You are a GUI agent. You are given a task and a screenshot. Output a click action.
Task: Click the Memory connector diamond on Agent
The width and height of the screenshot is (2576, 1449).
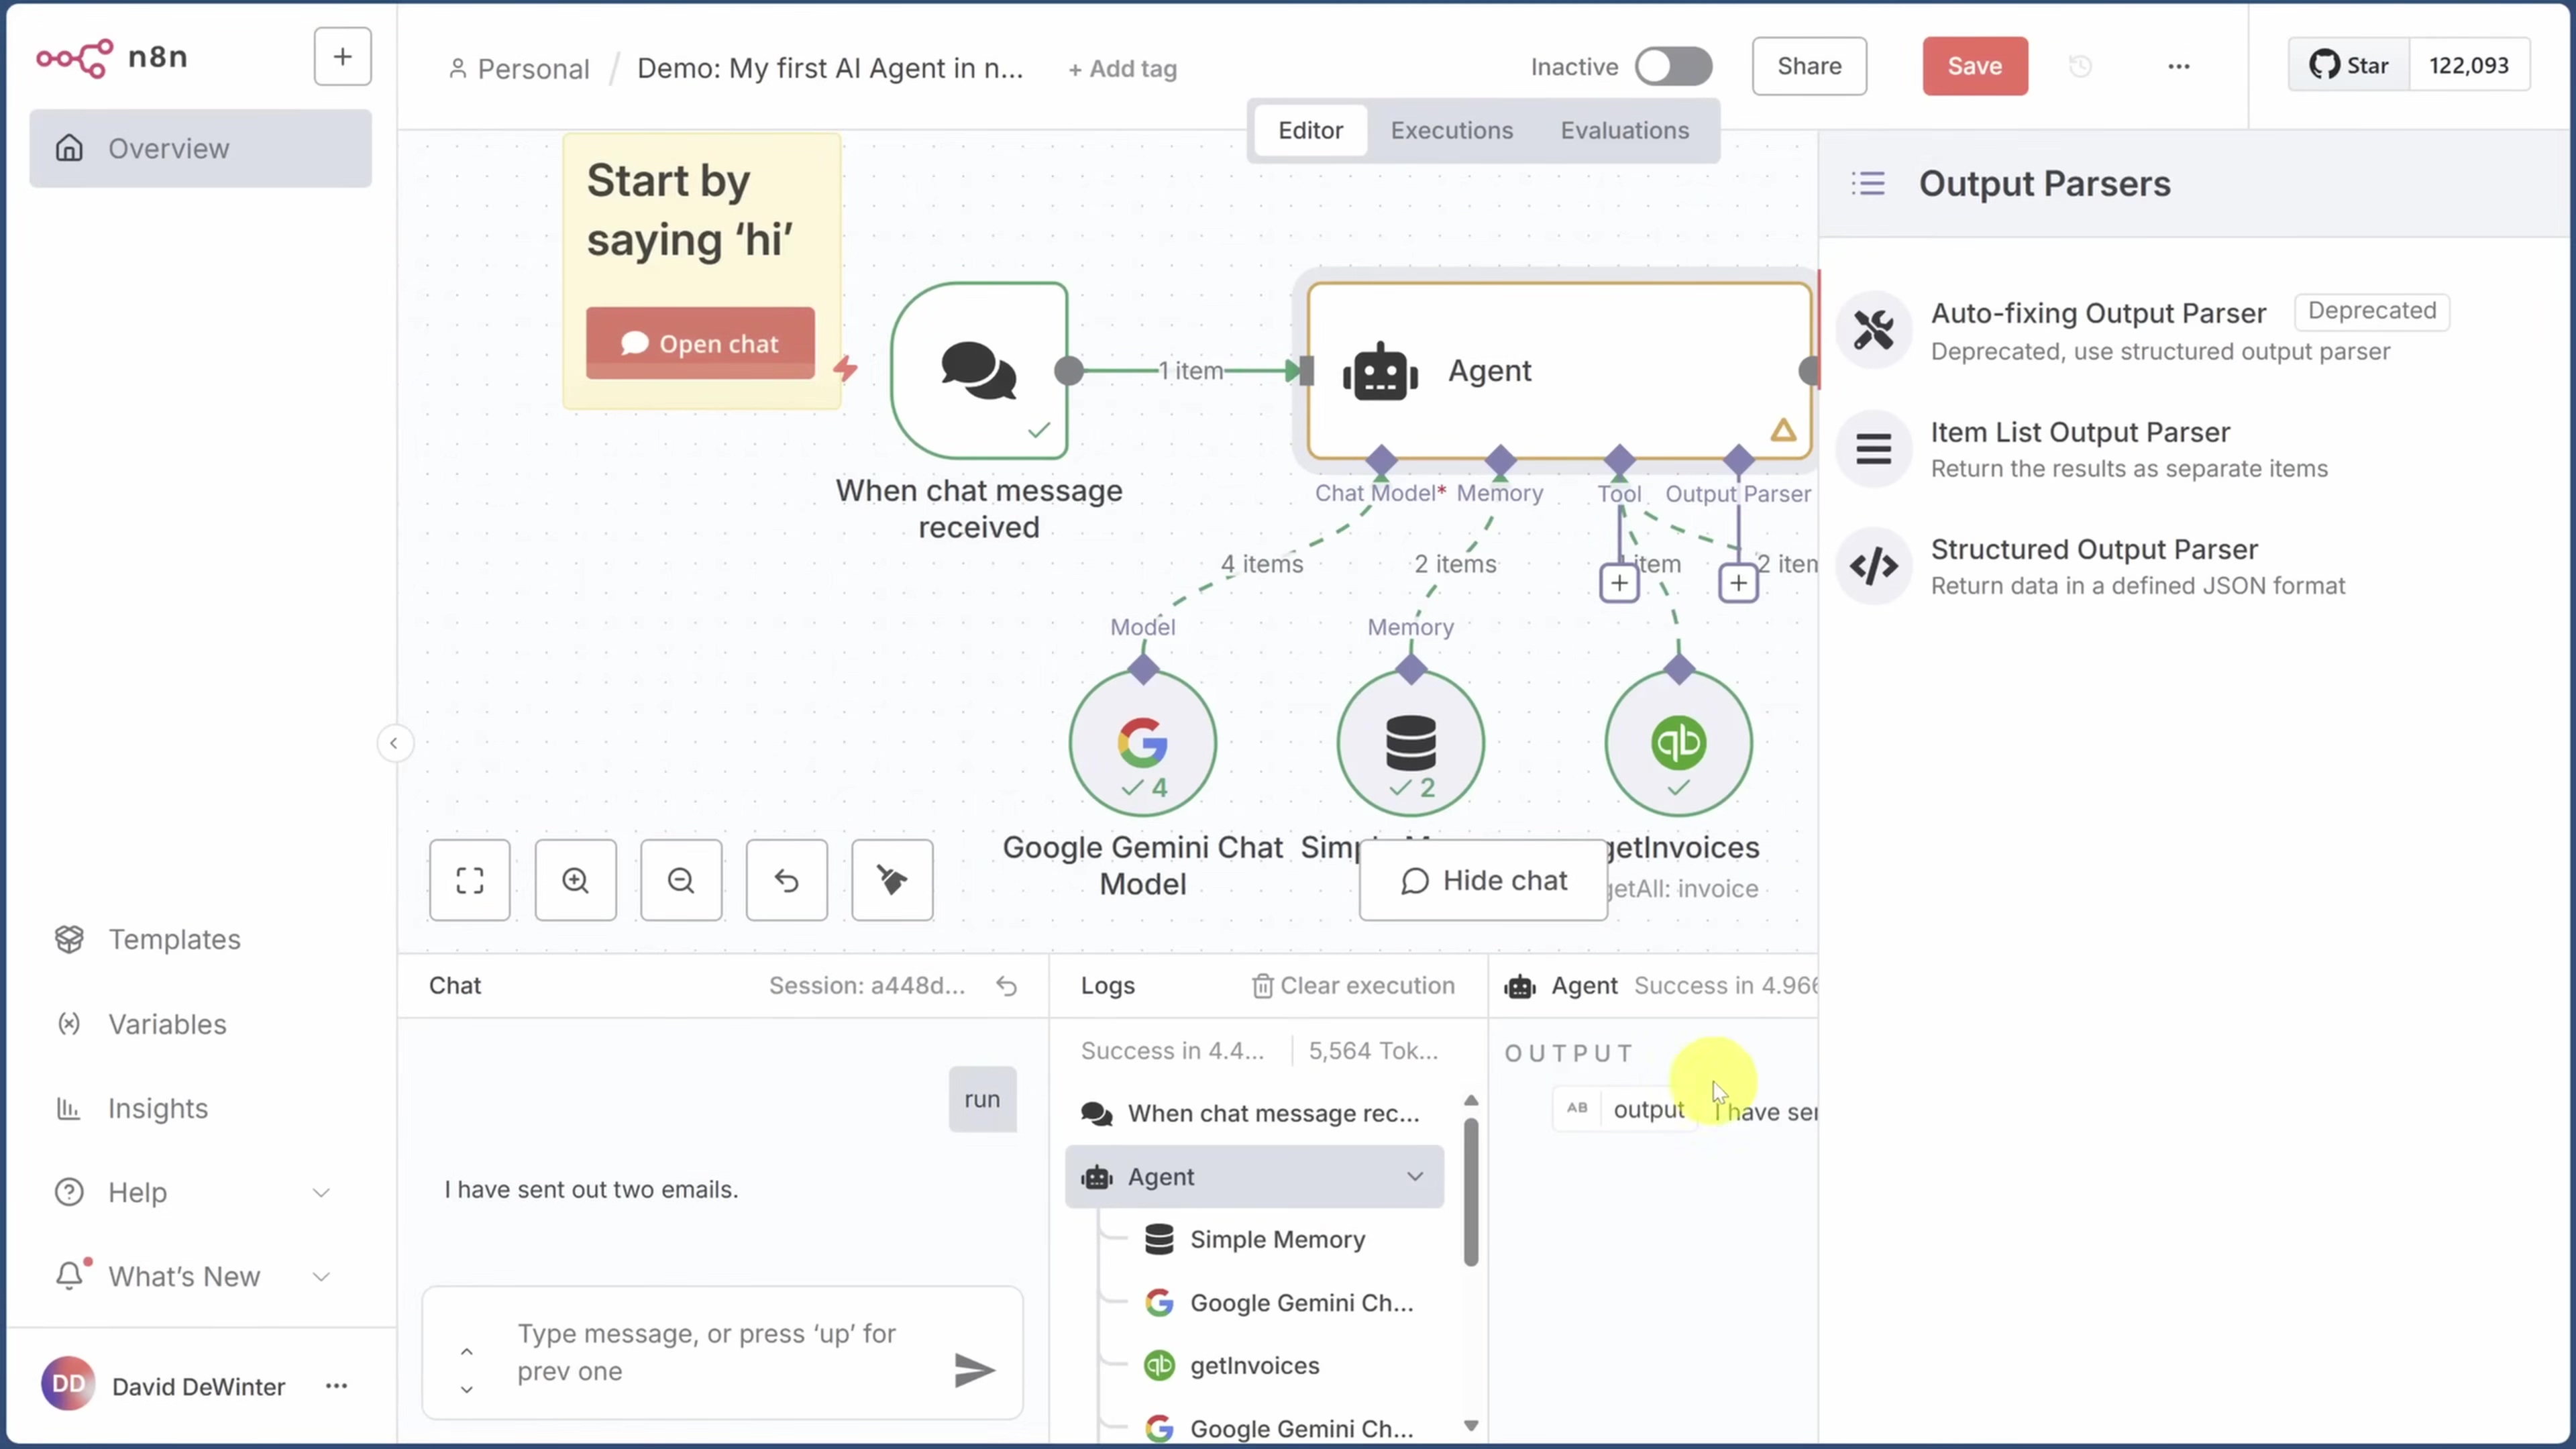click(1500, 460)
